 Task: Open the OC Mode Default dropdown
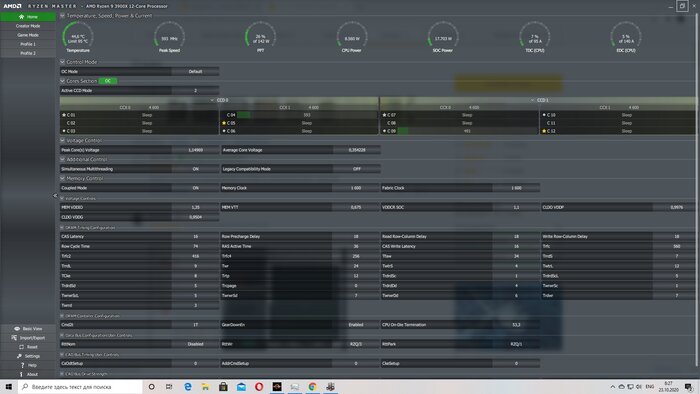click(x=195, y=71)
